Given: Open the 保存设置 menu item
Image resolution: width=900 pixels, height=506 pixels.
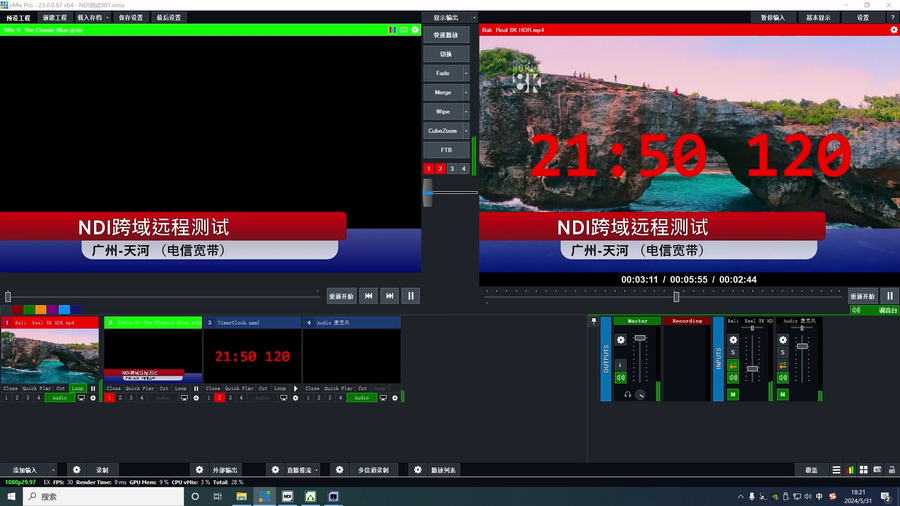Looking at the screenshot, I should tap(130, 17).
